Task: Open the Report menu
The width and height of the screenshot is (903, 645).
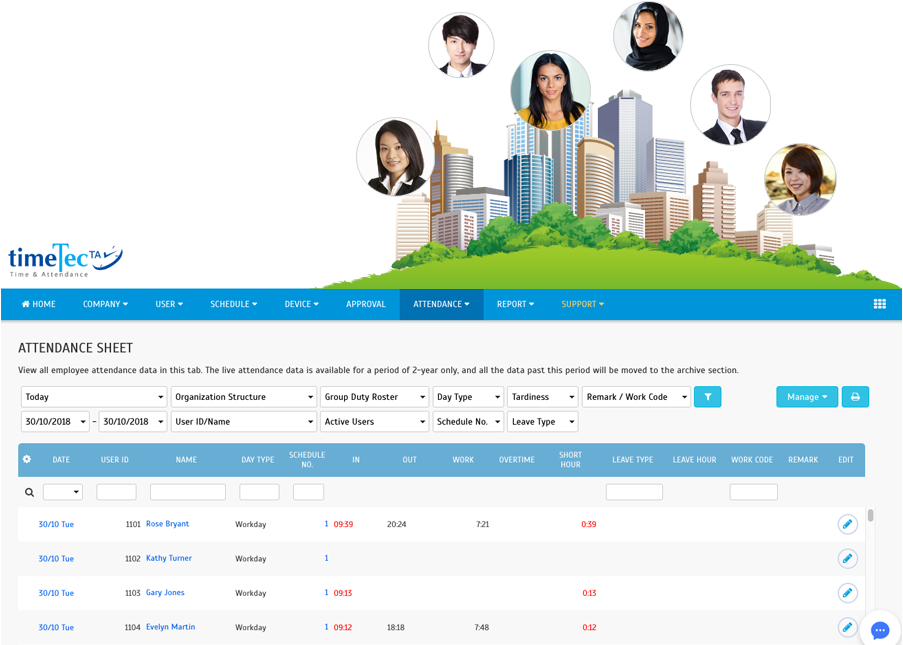Action: click(x=515, y=304)
